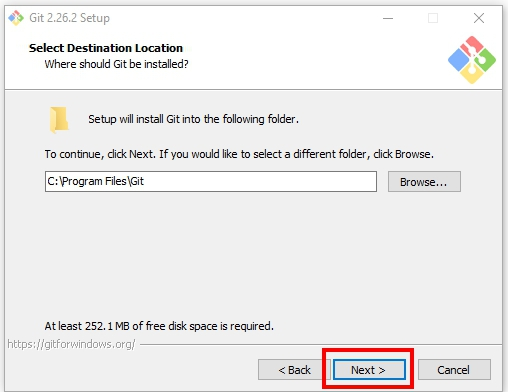The image size is (508, 392).
Task: Open the Browse... folder picker
Action: pyautogui.click(x=424, y=182)
